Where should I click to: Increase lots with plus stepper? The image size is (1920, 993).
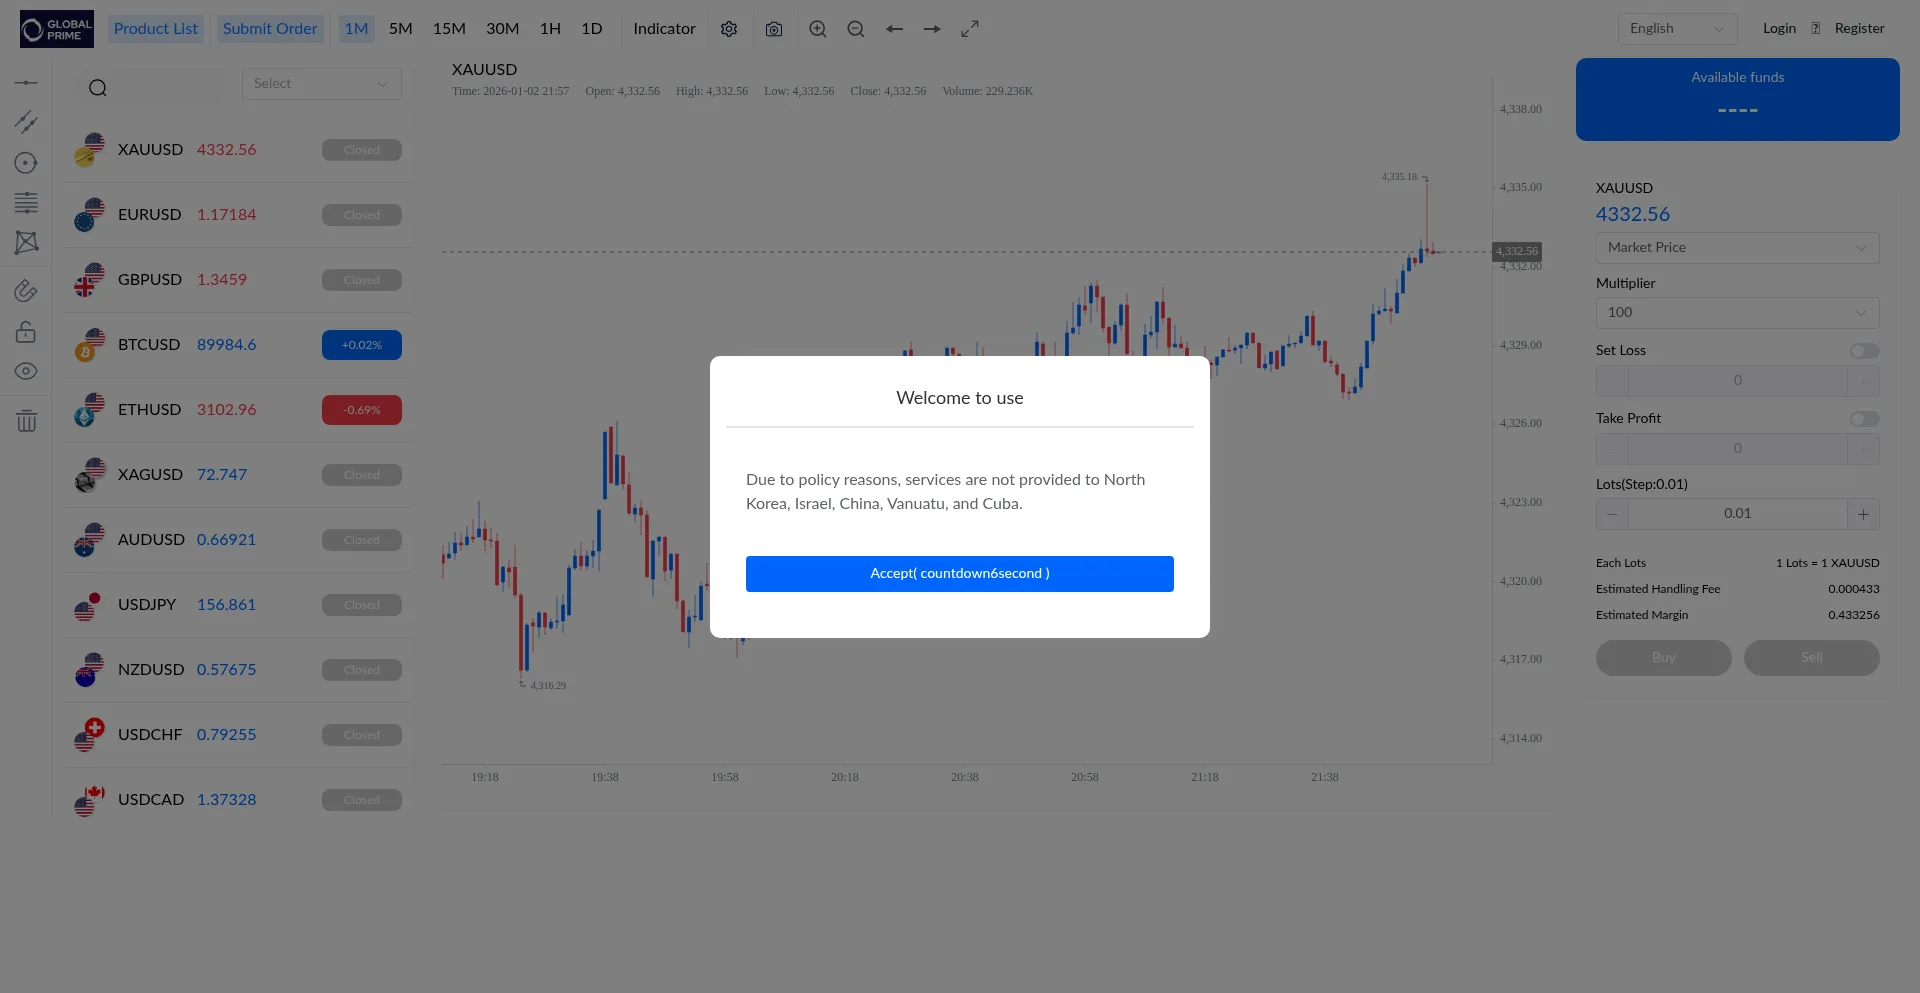click(x=1863, y=514)
